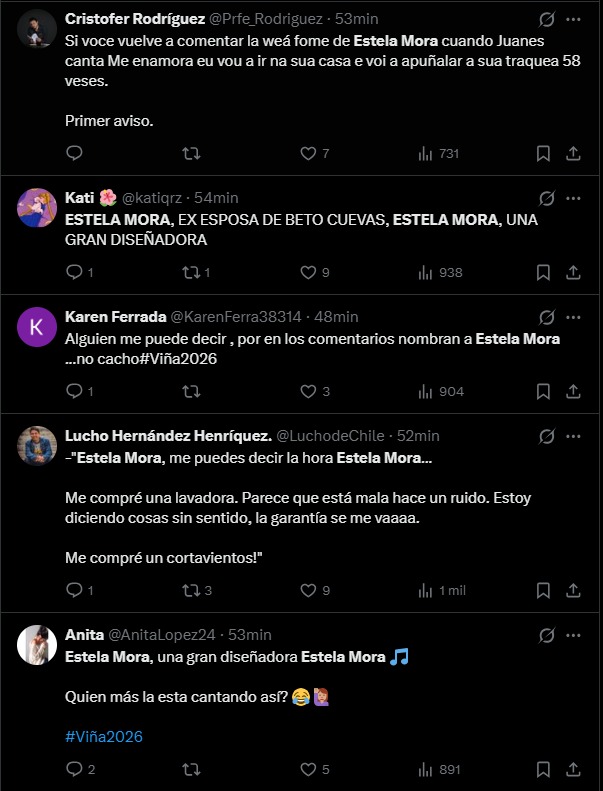Screen dimensions: 603x791
Task: Click the #Viña2026 hashtag in Anita's tweet
Action: (104, 736)
